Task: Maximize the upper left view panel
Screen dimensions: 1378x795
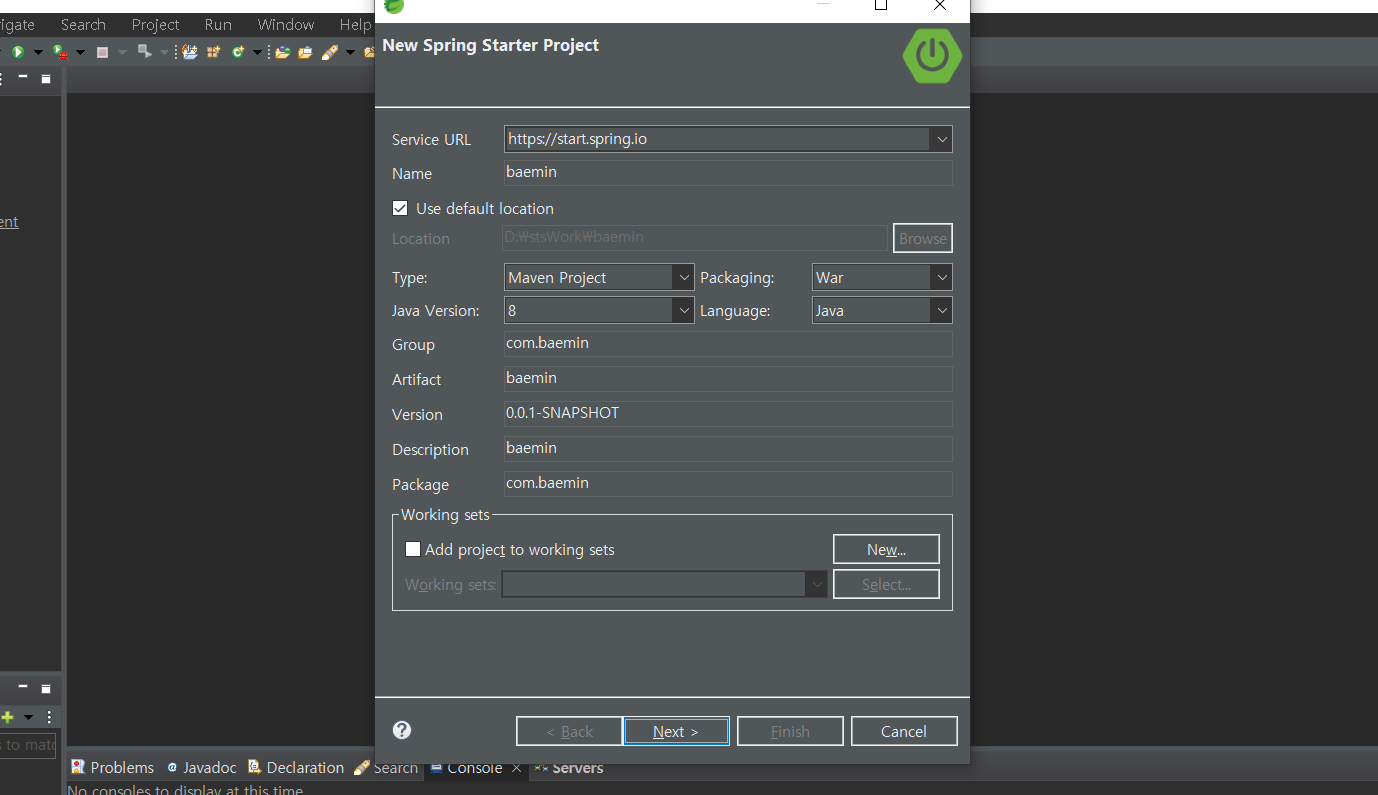Action: 46,77
